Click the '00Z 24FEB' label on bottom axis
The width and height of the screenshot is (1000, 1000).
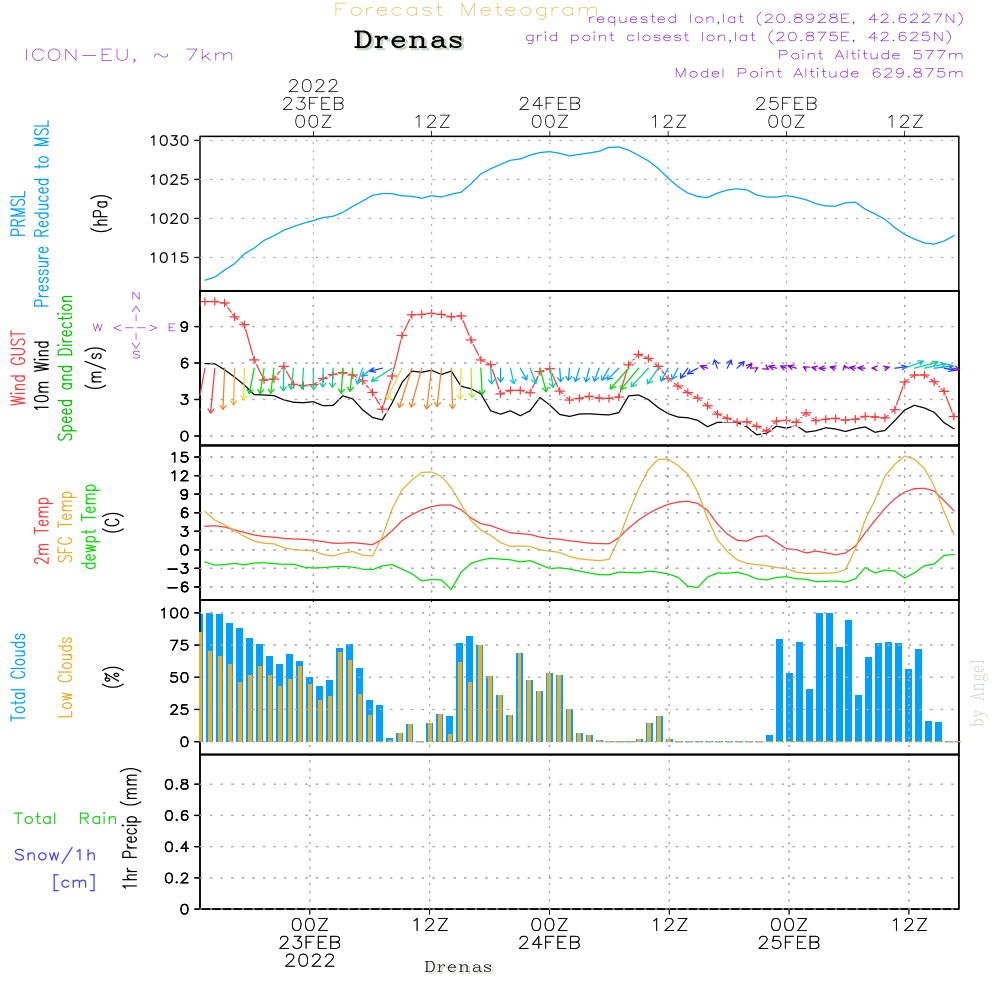549,934
